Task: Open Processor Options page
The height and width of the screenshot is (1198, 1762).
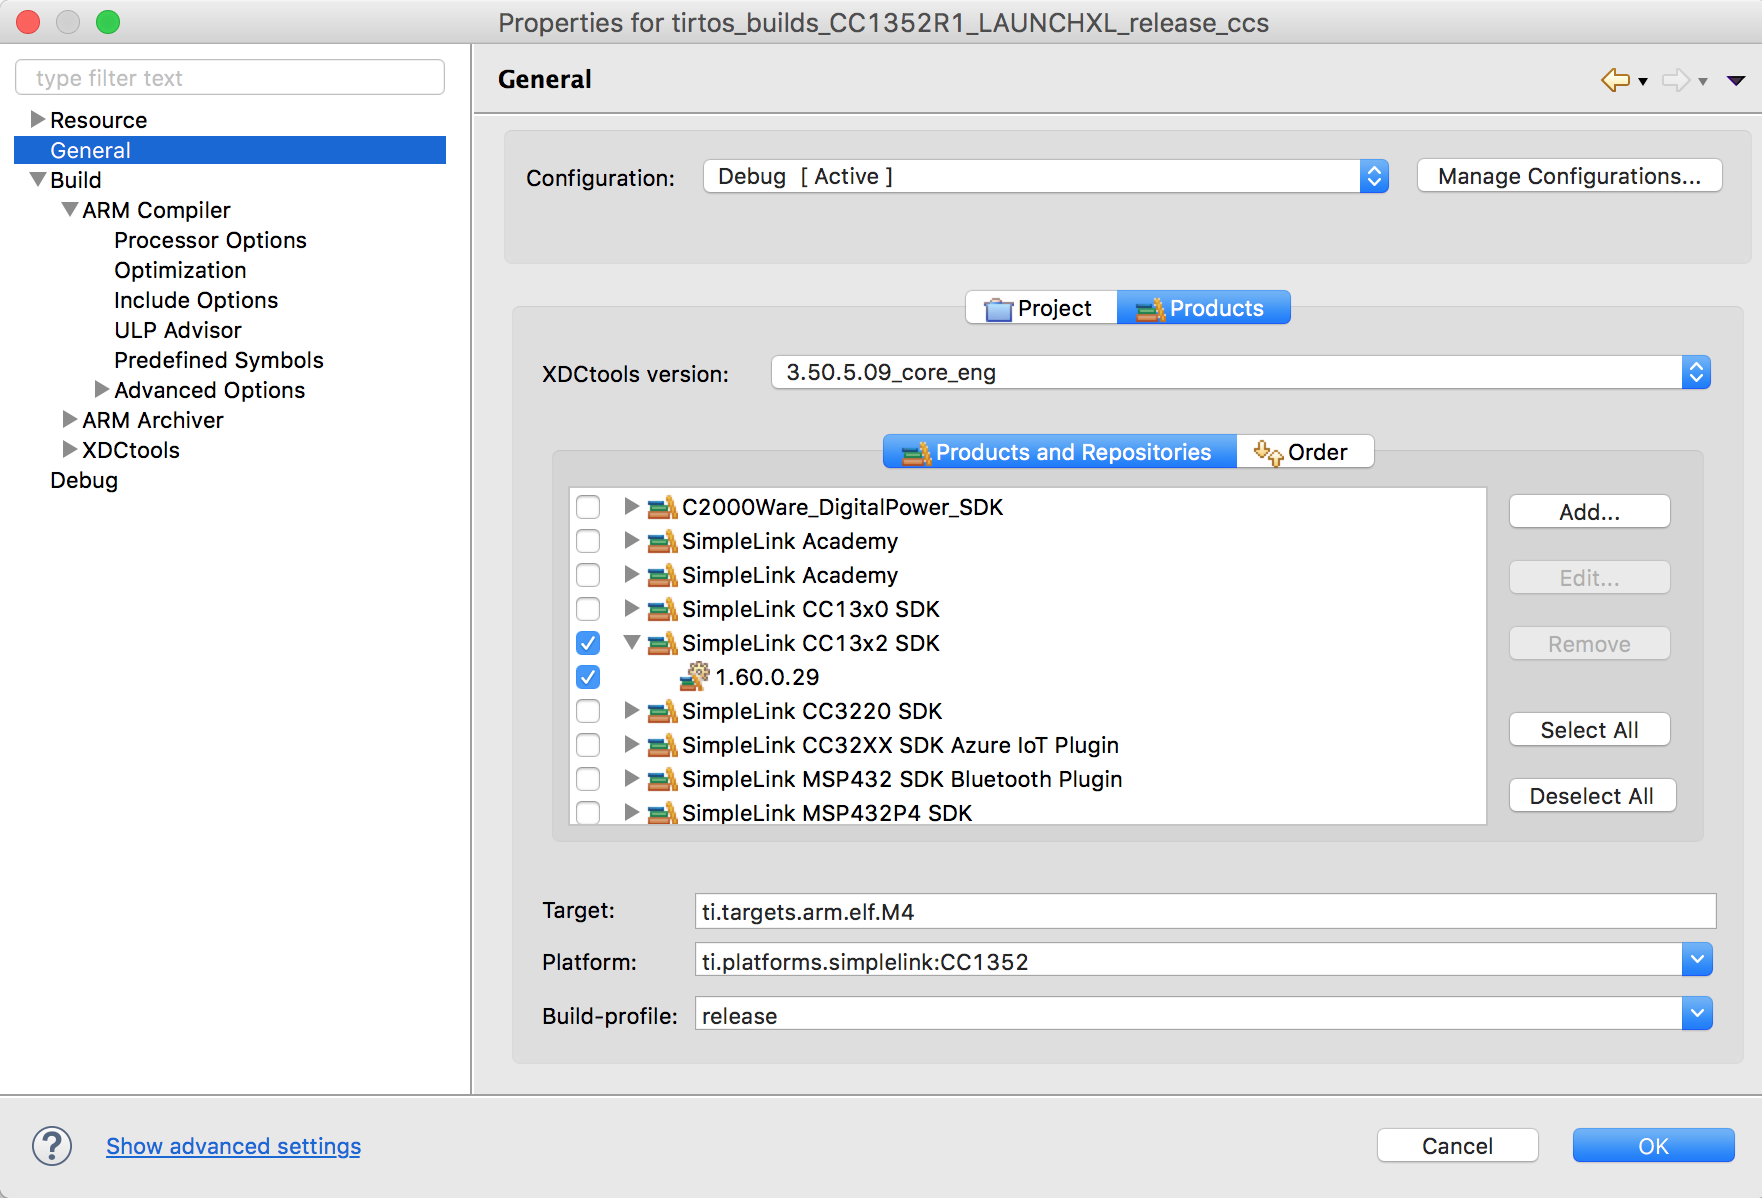Action: tap(210, 240)
